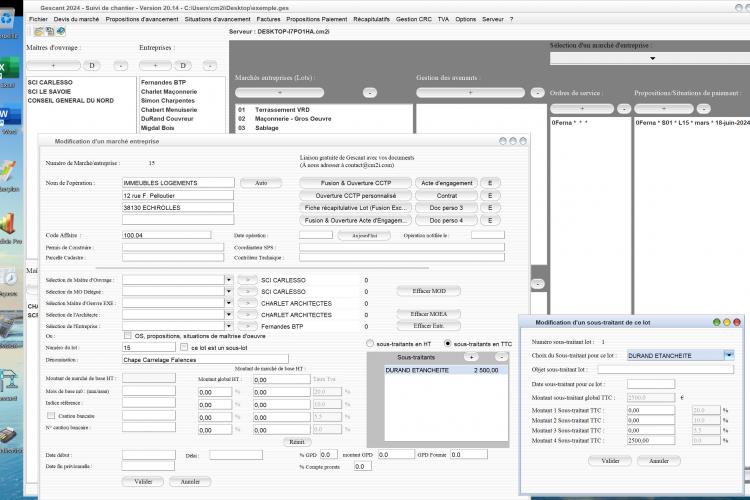Select Chabert Menuiserie in Entreprises list

coord(169,110)
